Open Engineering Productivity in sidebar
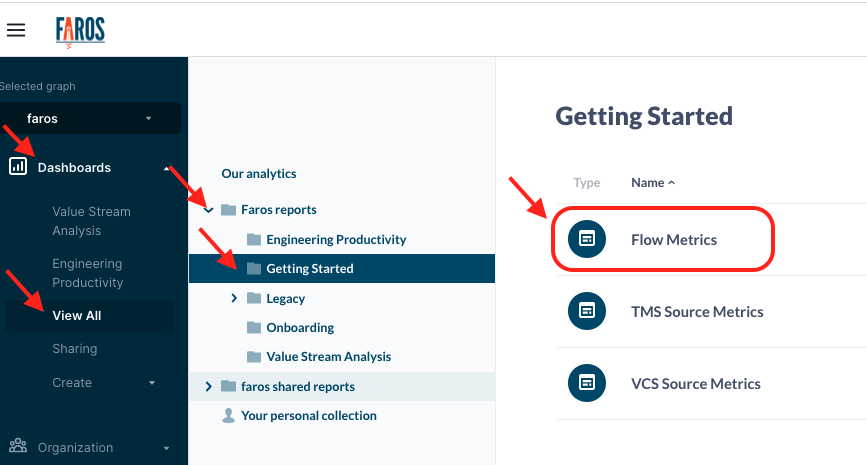867x465 pixels. tap(87, 273)
